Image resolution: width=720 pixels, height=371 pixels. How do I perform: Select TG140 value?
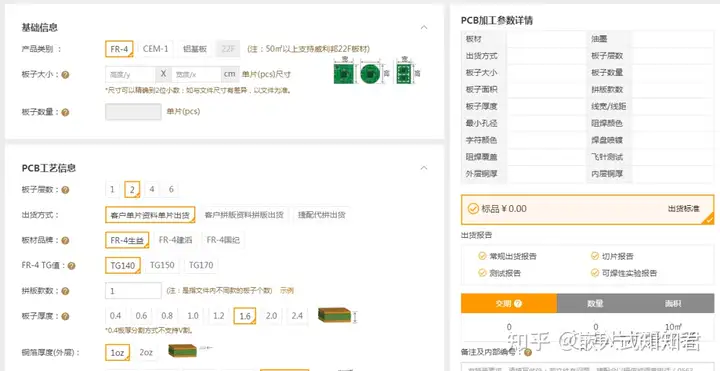(x=123, y=265)
